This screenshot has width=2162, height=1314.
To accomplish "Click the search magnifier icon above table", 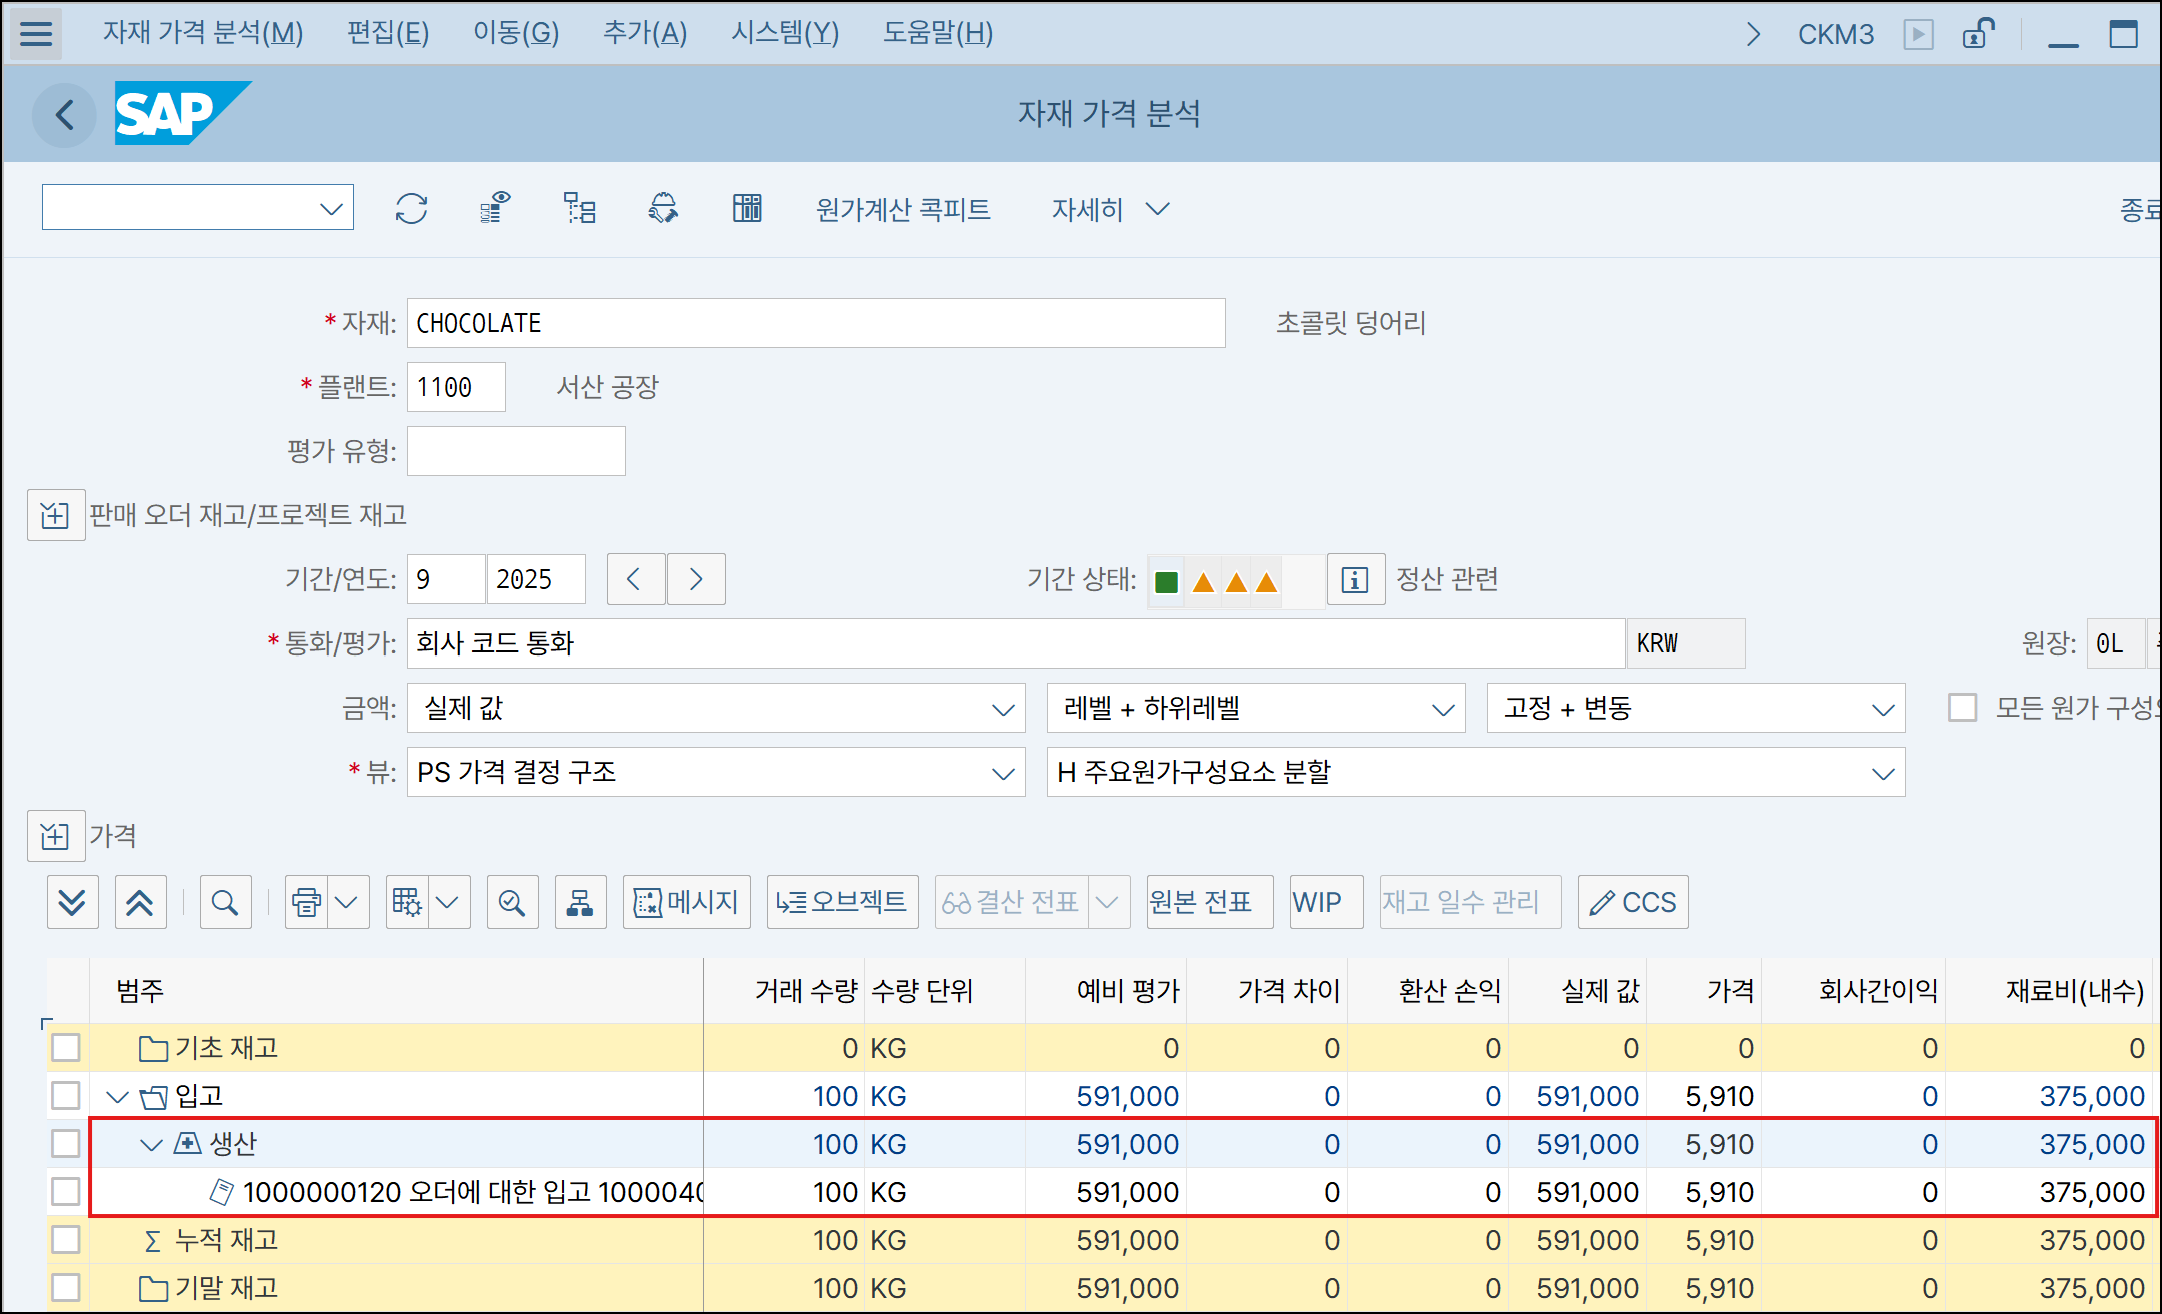I will point(225,902).
